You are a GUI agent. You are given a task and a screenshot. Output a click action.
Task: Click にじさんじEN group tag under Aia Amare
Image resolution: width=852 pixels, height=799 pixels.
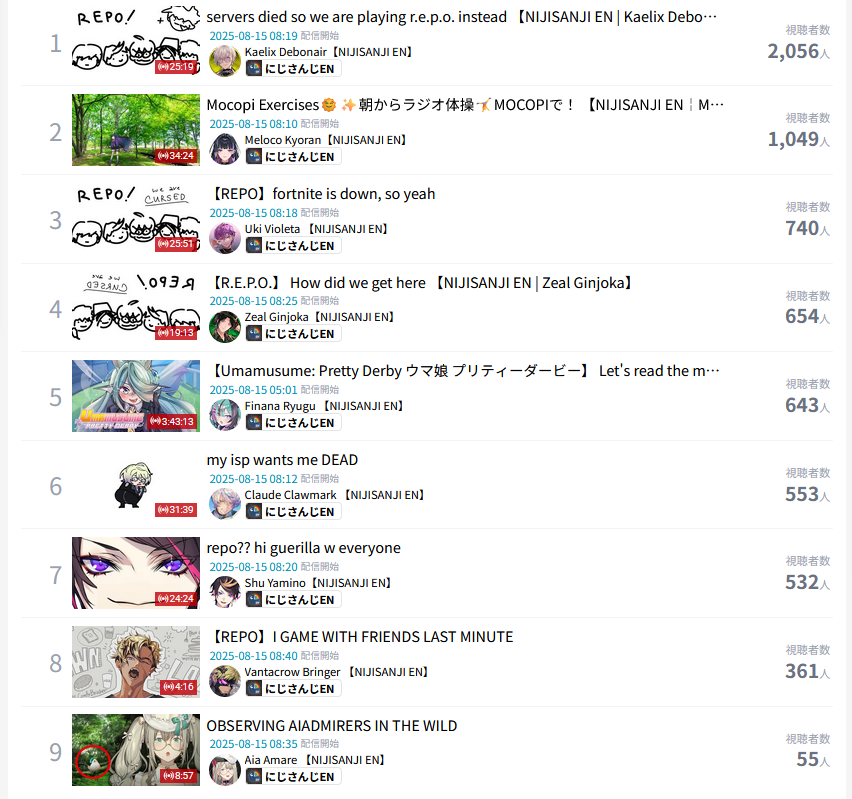click(x=293, y=777)
